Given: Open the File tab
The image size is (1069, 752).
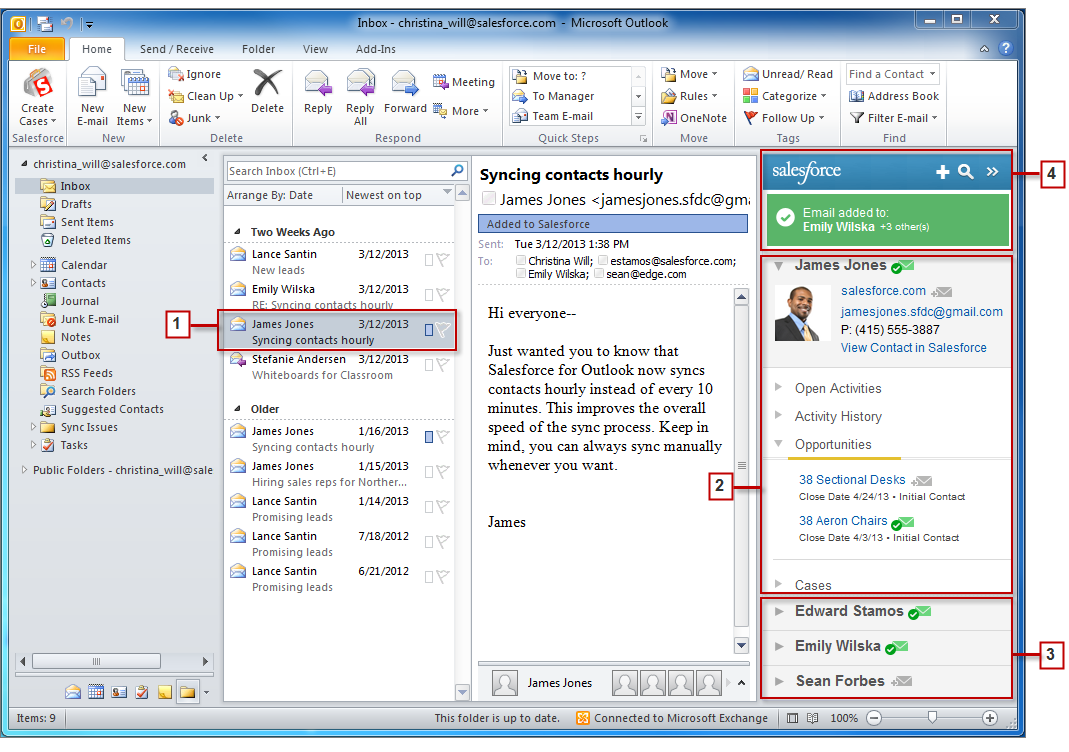Looking at the screenshot, I should (37, 49).
